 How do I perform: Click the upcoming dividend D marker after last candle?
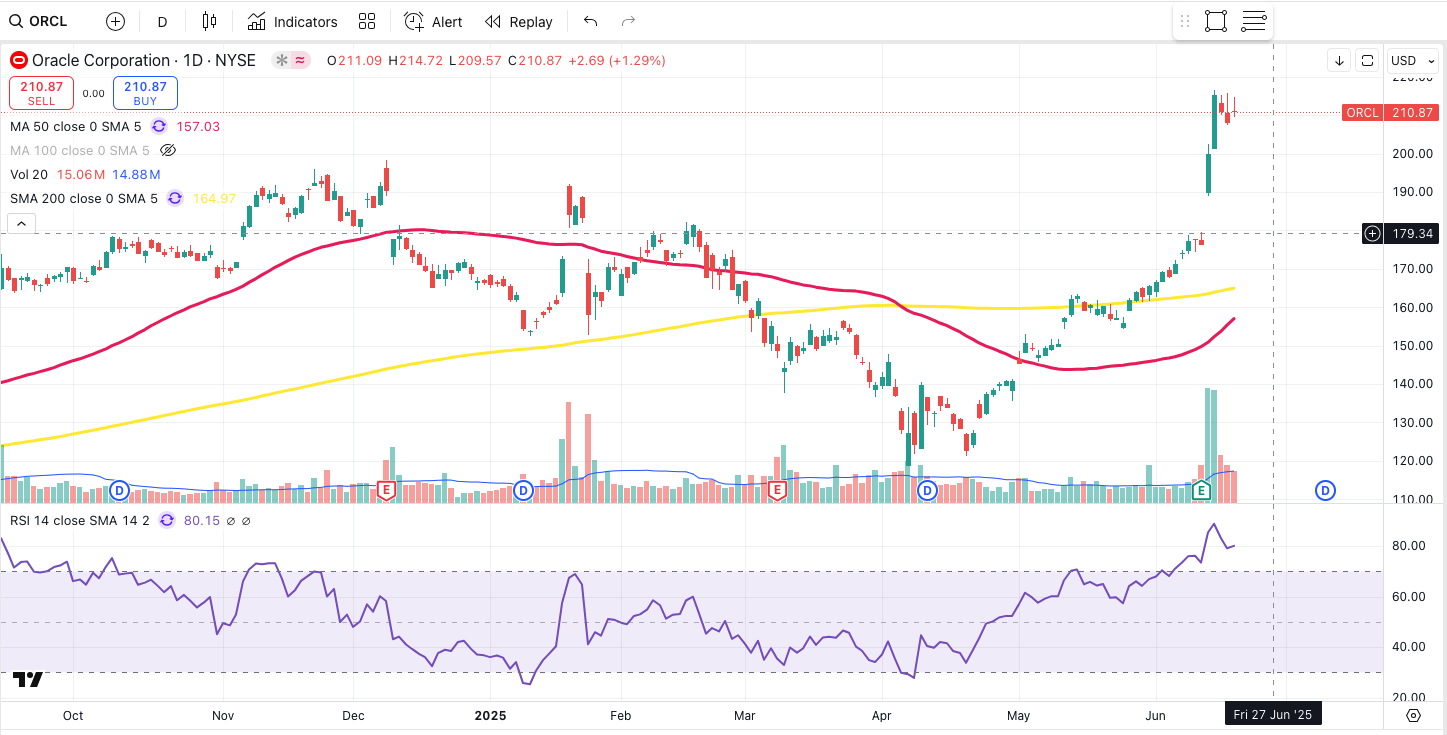click(x=1325, y=490)
